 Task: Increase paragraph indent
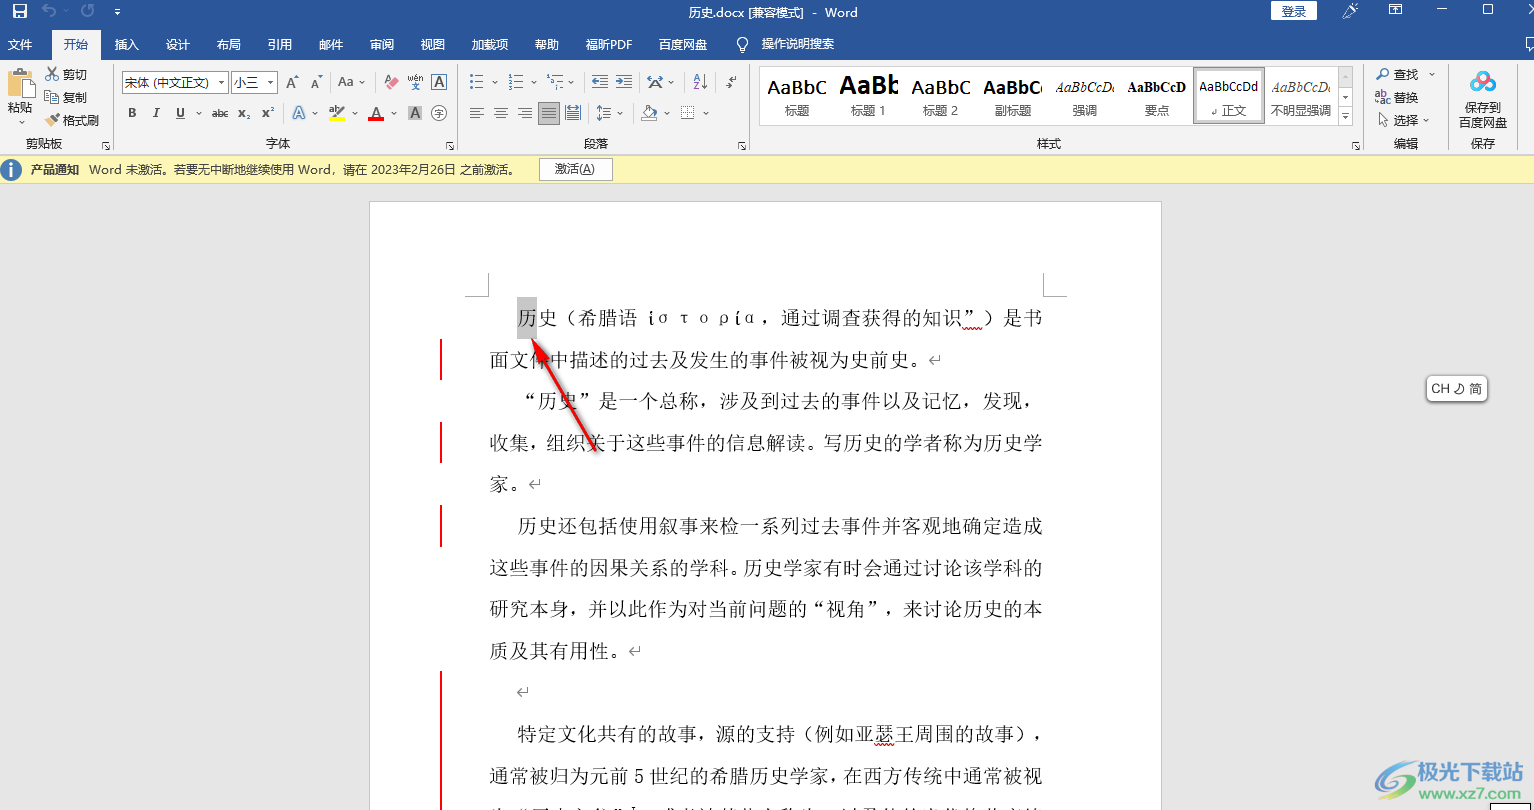pyautogui.click(x=624, y=82)
